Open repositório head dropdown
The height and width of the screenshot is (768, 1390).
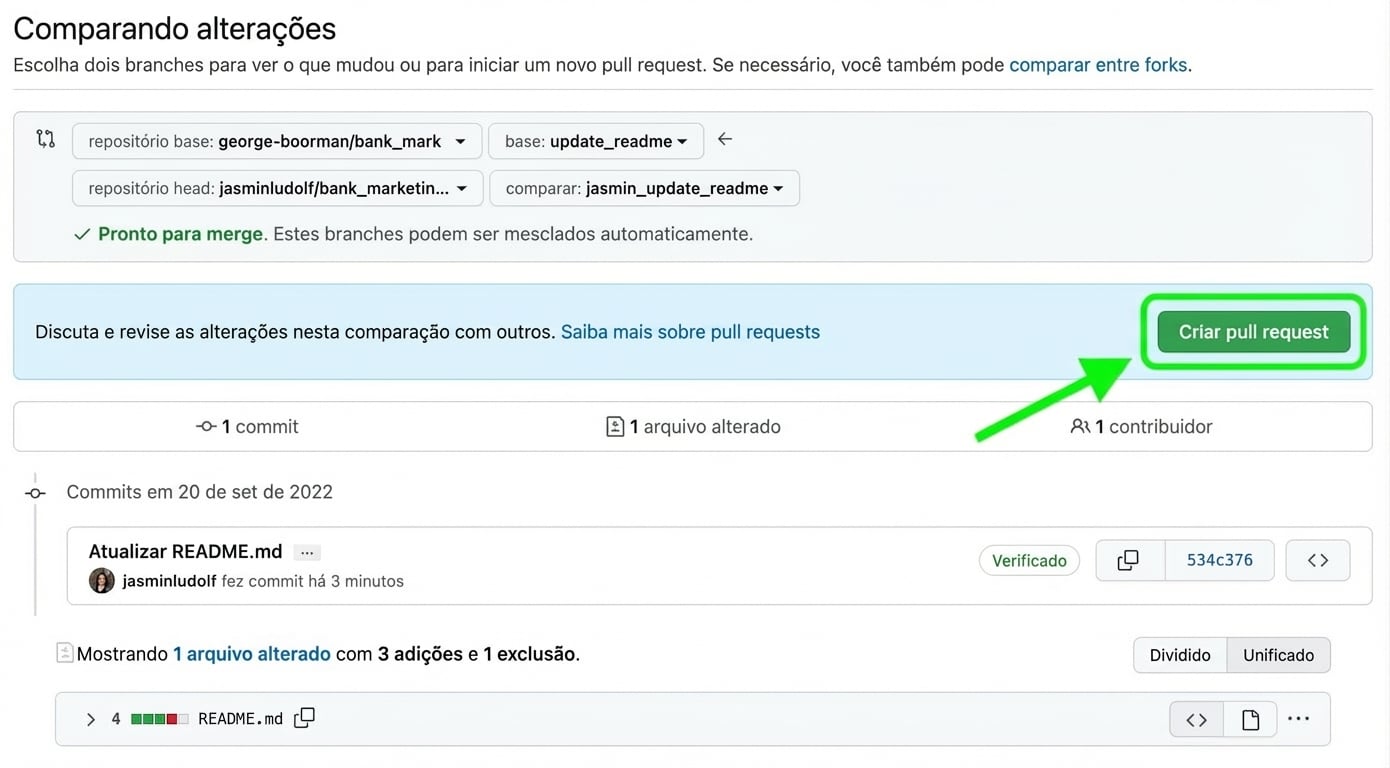pos(277,188)
